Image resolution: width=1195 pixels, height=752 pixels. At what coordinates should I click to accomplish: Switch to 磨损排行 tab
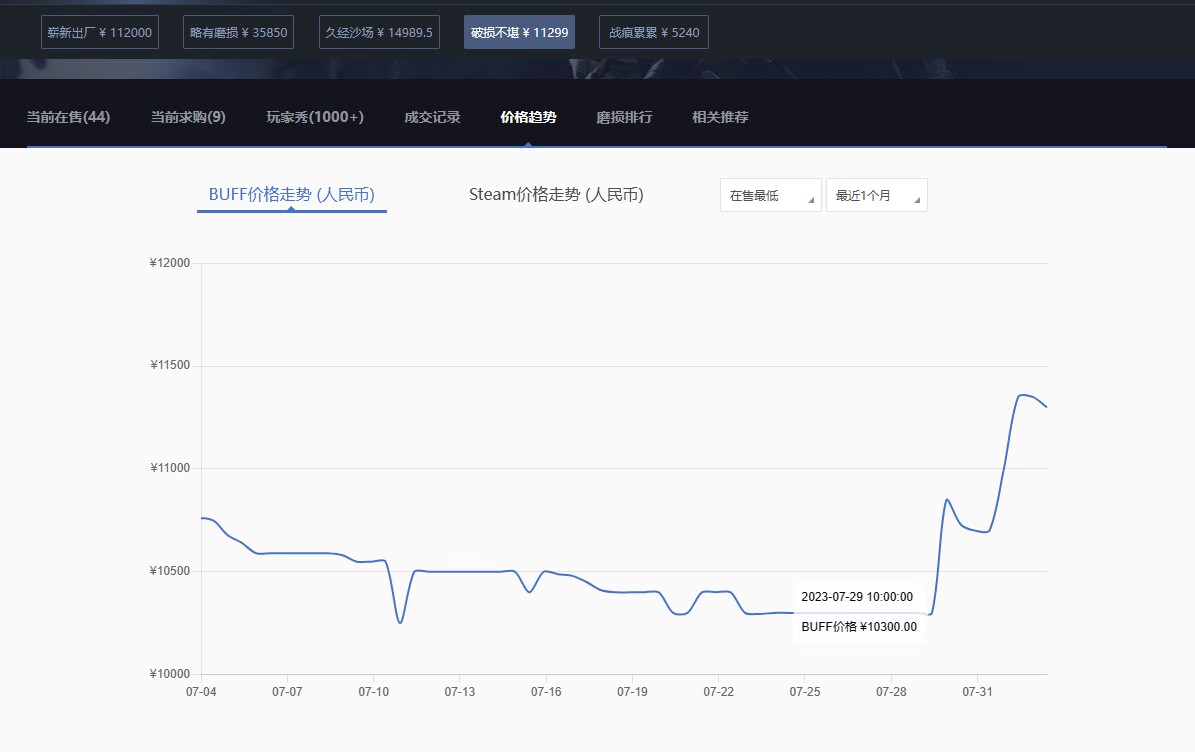(624, 117)
